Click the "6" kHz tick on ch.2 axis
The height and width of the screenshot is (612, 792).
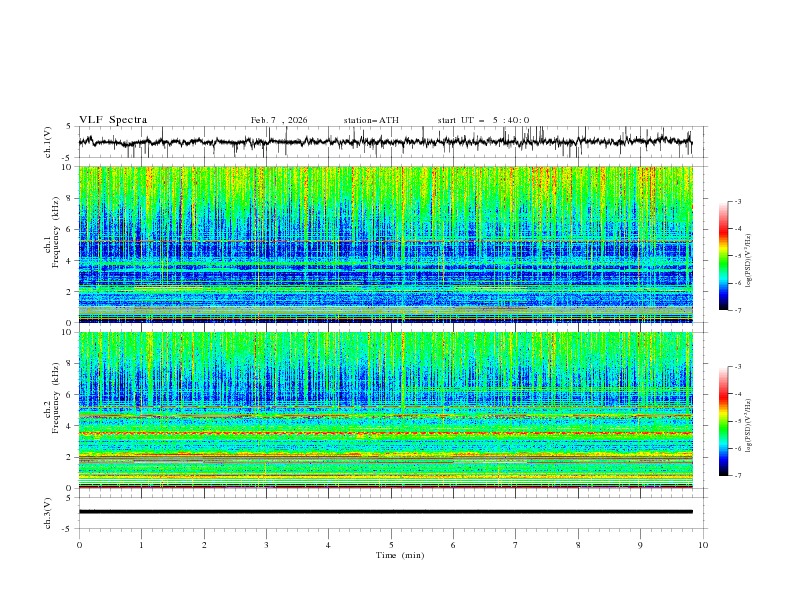tap(70, 395)
